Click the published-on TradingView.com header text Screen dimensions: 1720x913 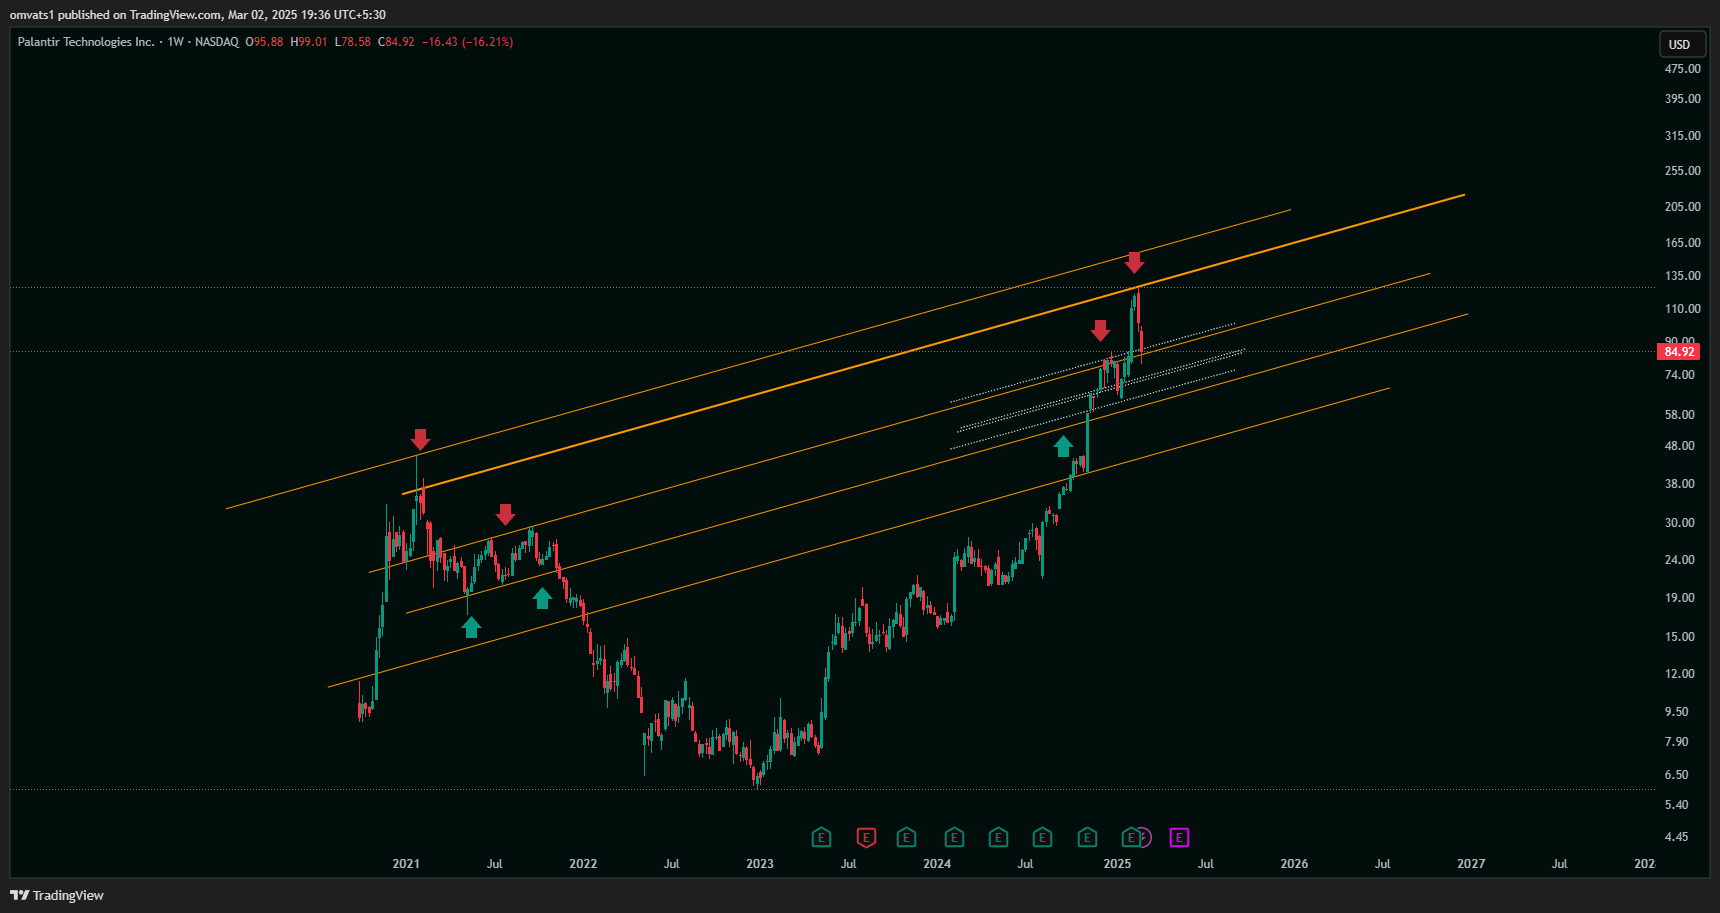[198, 15]
